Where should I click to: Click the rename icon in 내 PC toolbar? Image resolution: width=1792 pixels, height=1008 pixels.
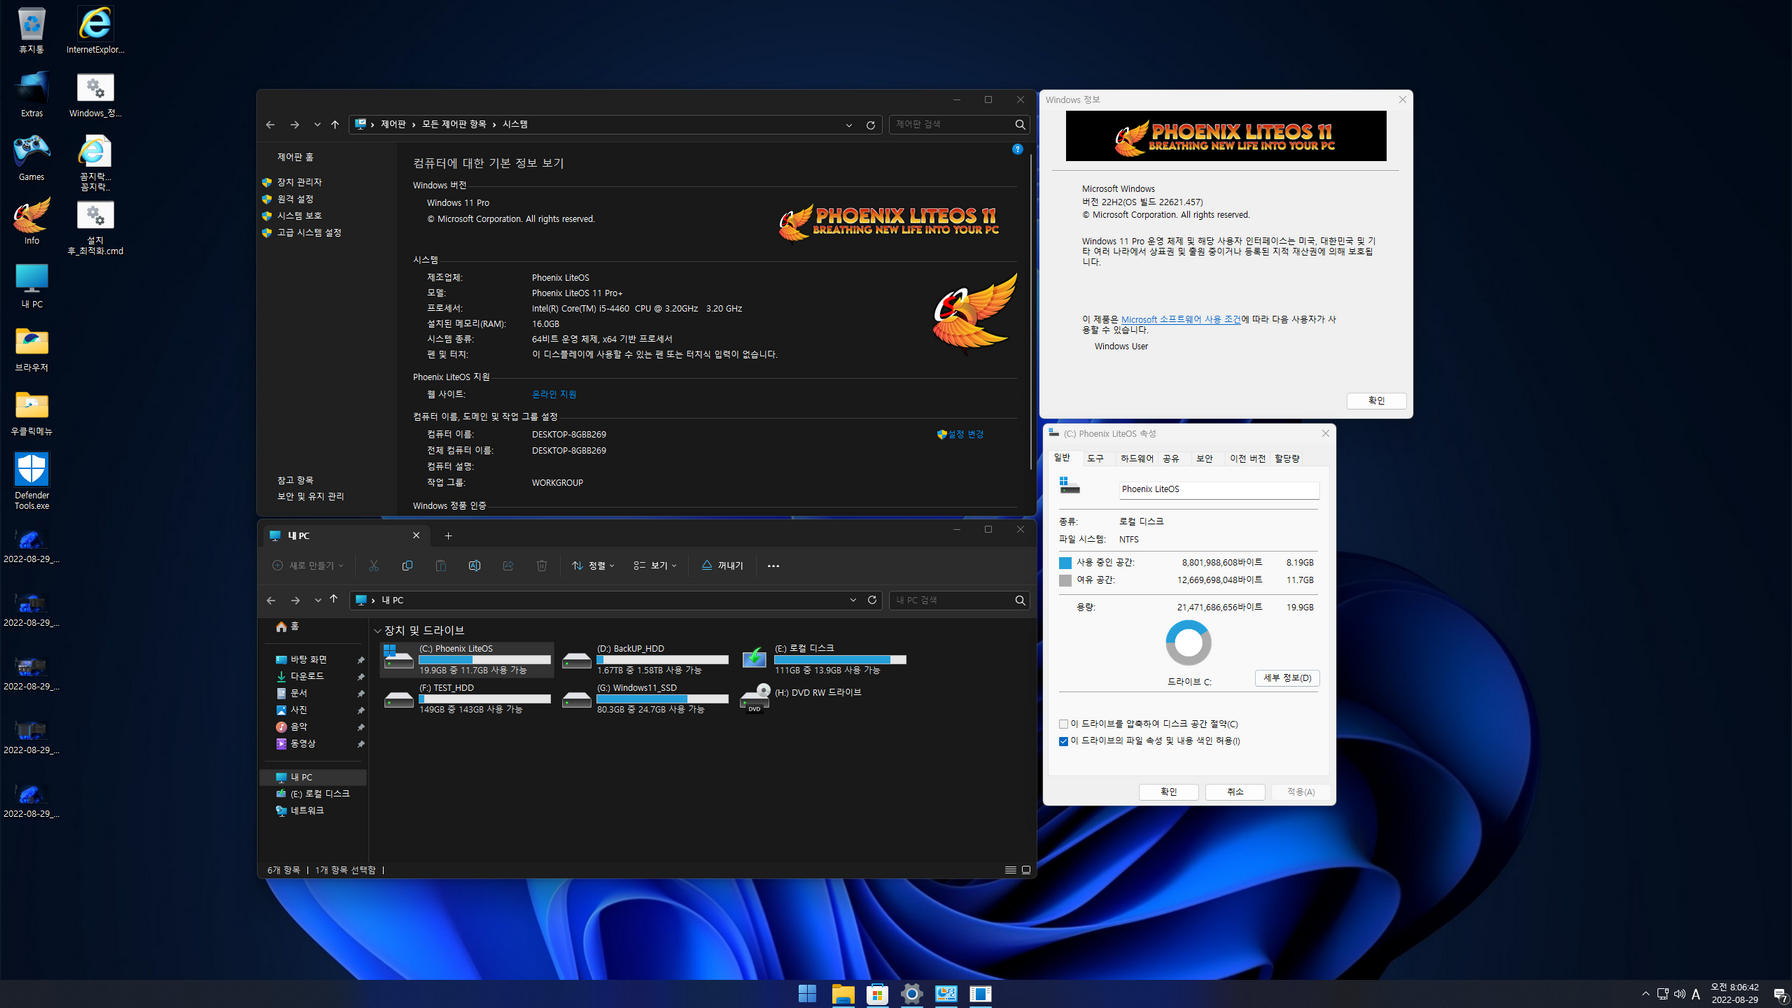474,566
